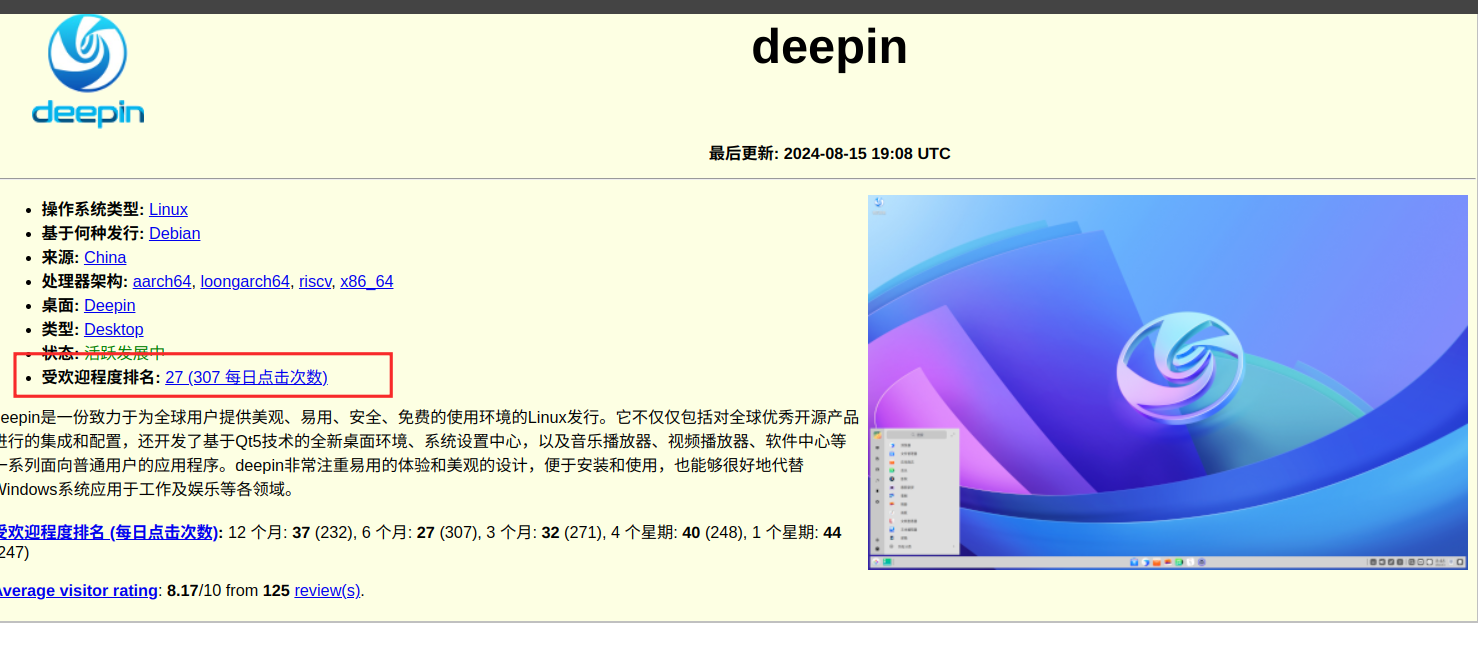This screenshot has height=645, width=1478.
Task: Click the 活跃发展中 status text
Action: click(124, 353)
